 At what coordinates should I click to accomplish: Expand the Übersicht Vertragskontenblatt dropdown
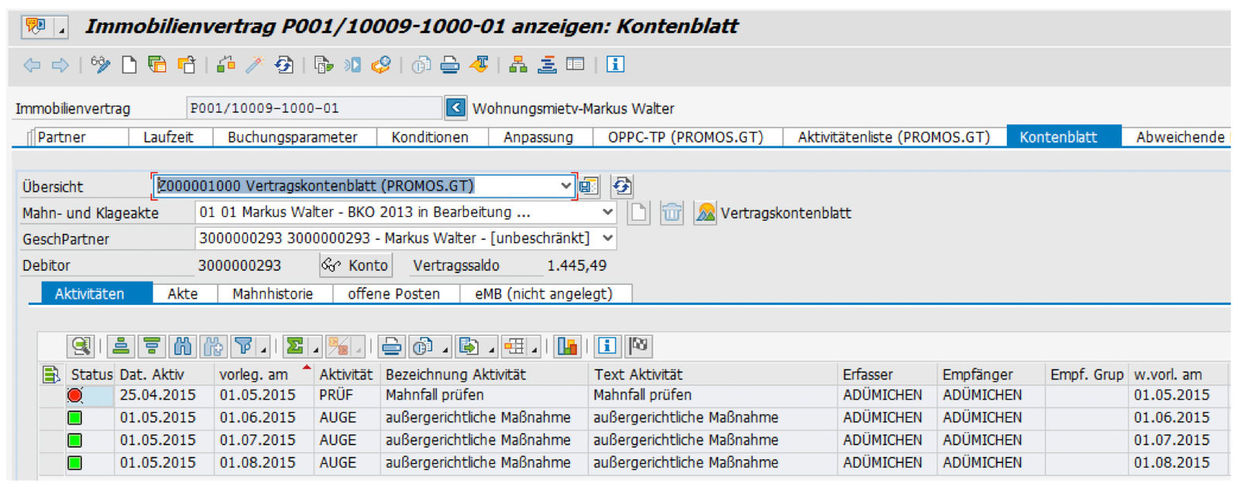pyautogui.click(x=567, y=186)
